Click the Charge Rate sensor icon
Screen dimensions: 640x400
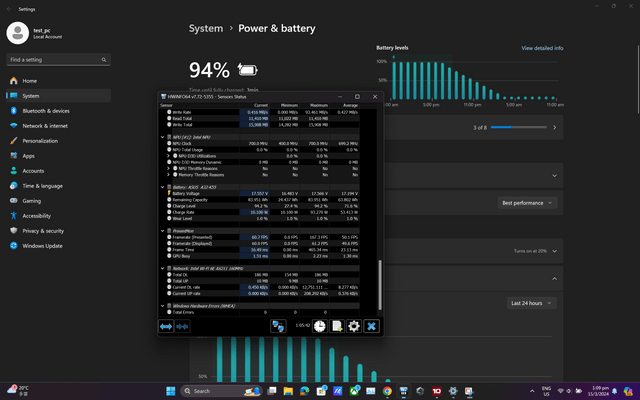tap(169, 212)
